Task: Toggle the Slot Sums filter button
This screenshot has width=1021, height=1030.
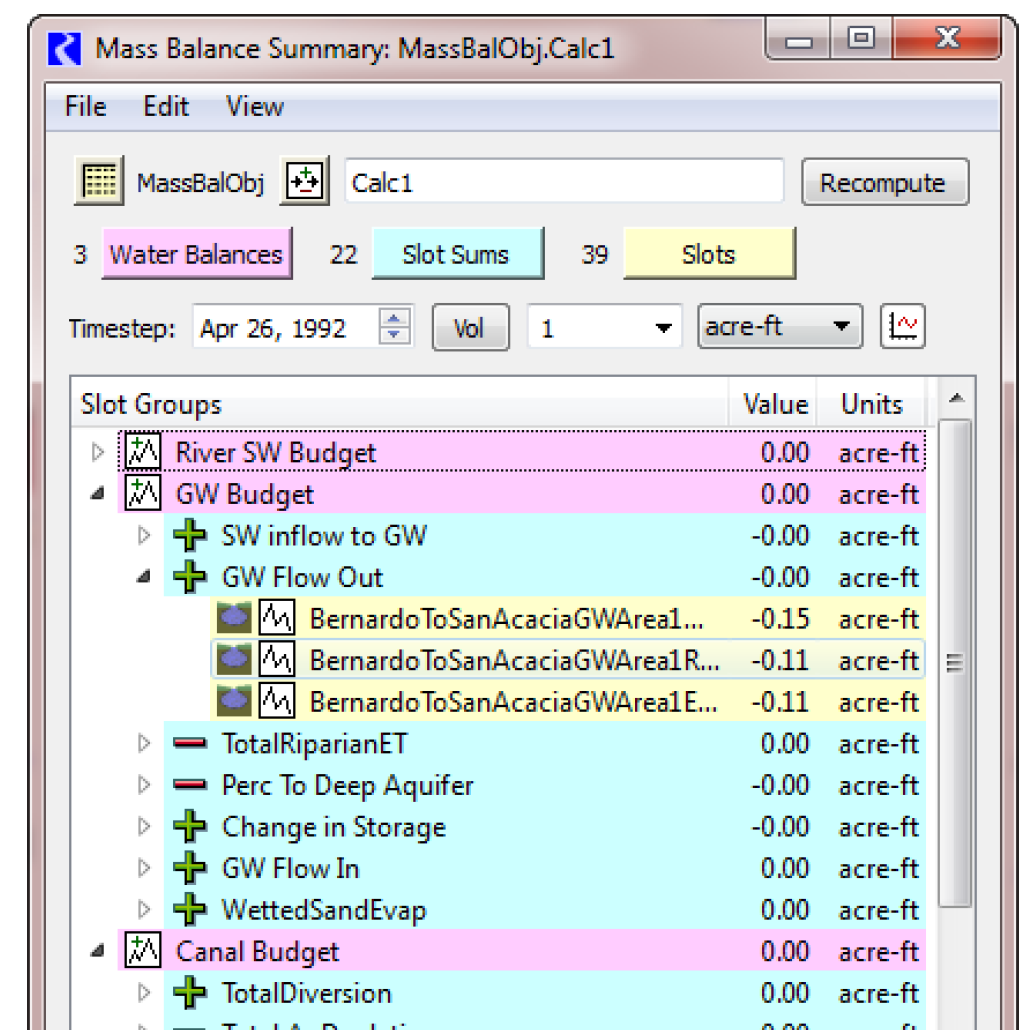Action: pyautogui.click(x=457, y=255)
